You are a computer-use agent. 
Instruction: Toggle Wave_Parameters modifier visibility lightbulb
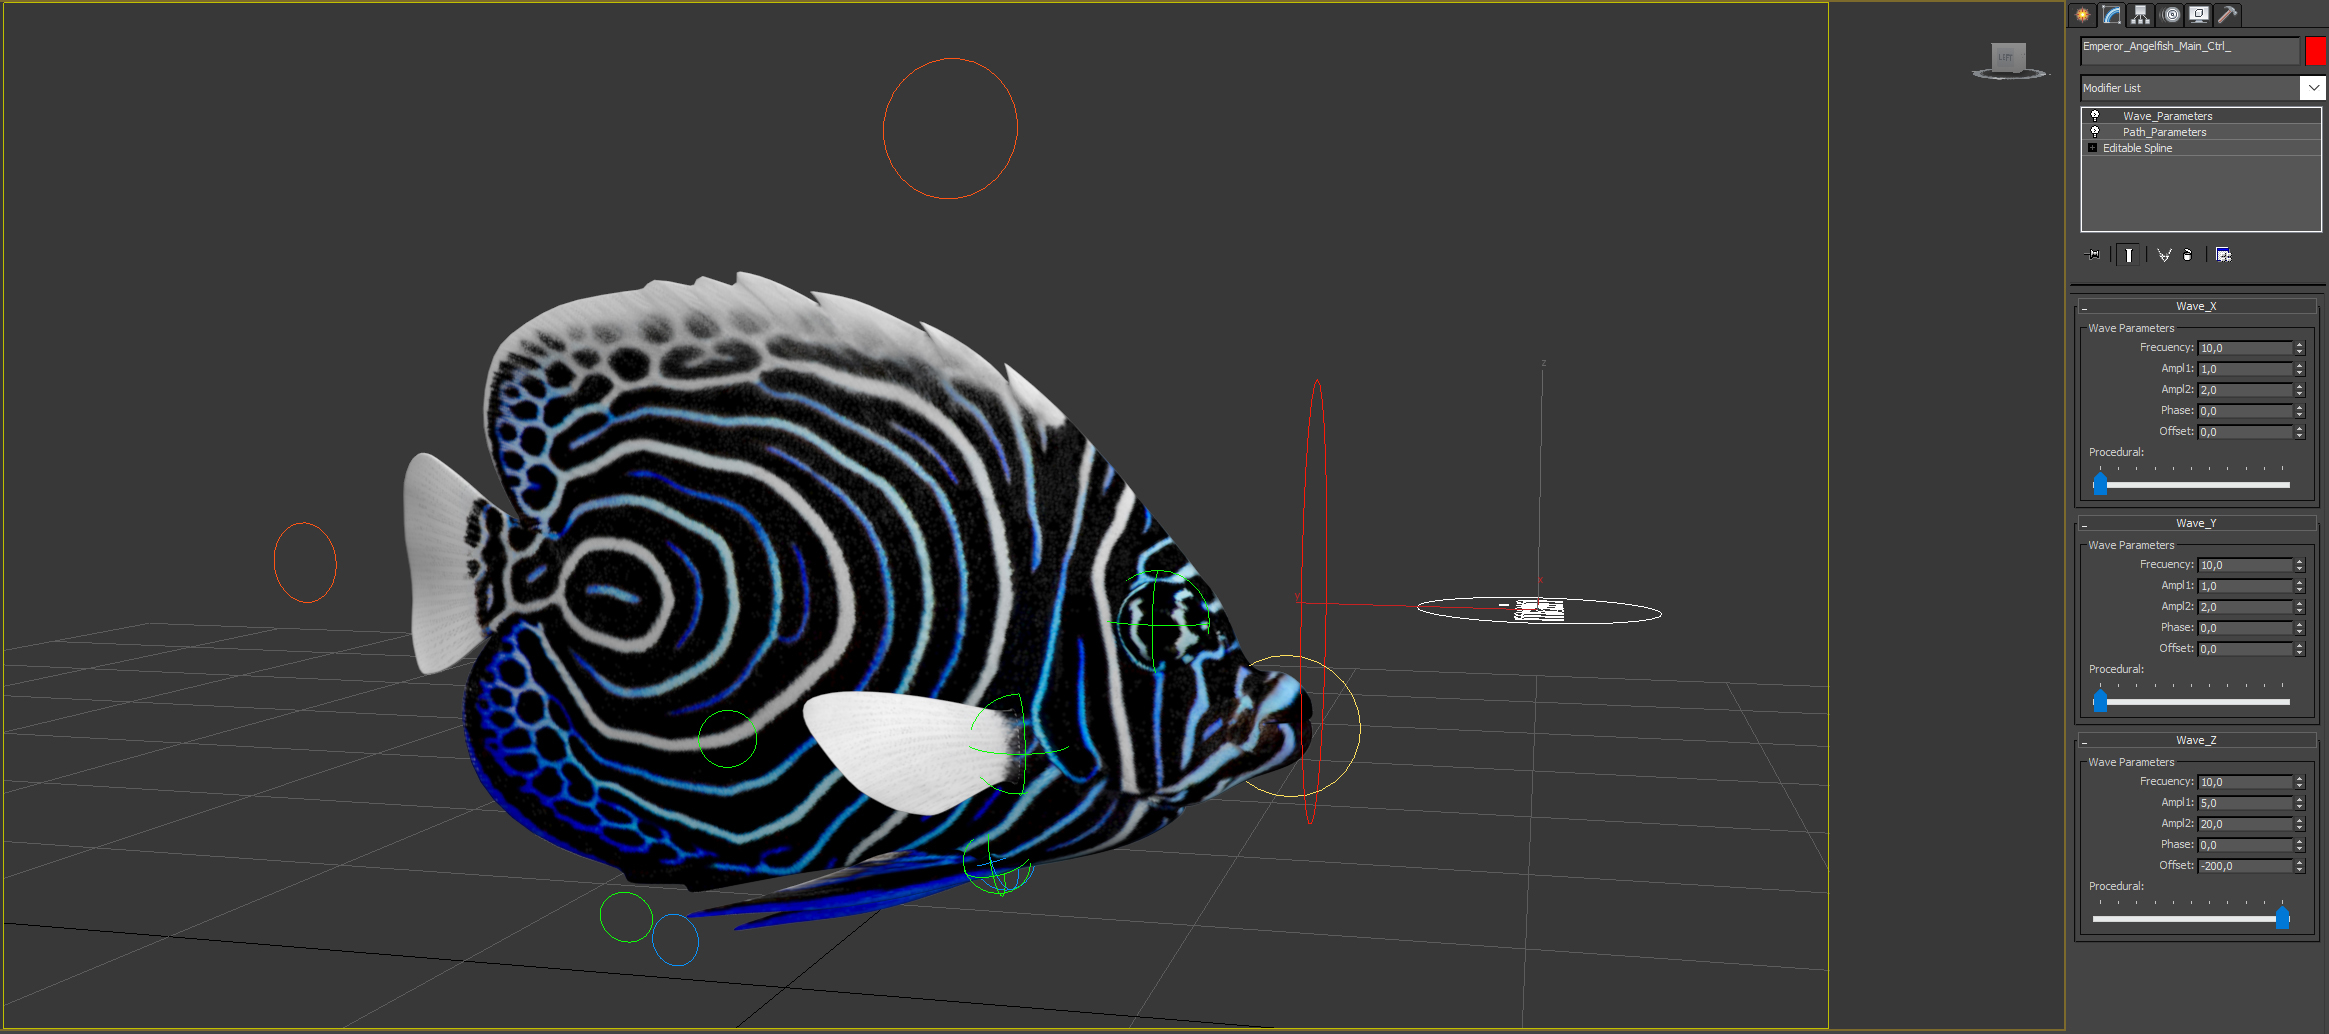pyautogui.click(x=2094, y=115)
